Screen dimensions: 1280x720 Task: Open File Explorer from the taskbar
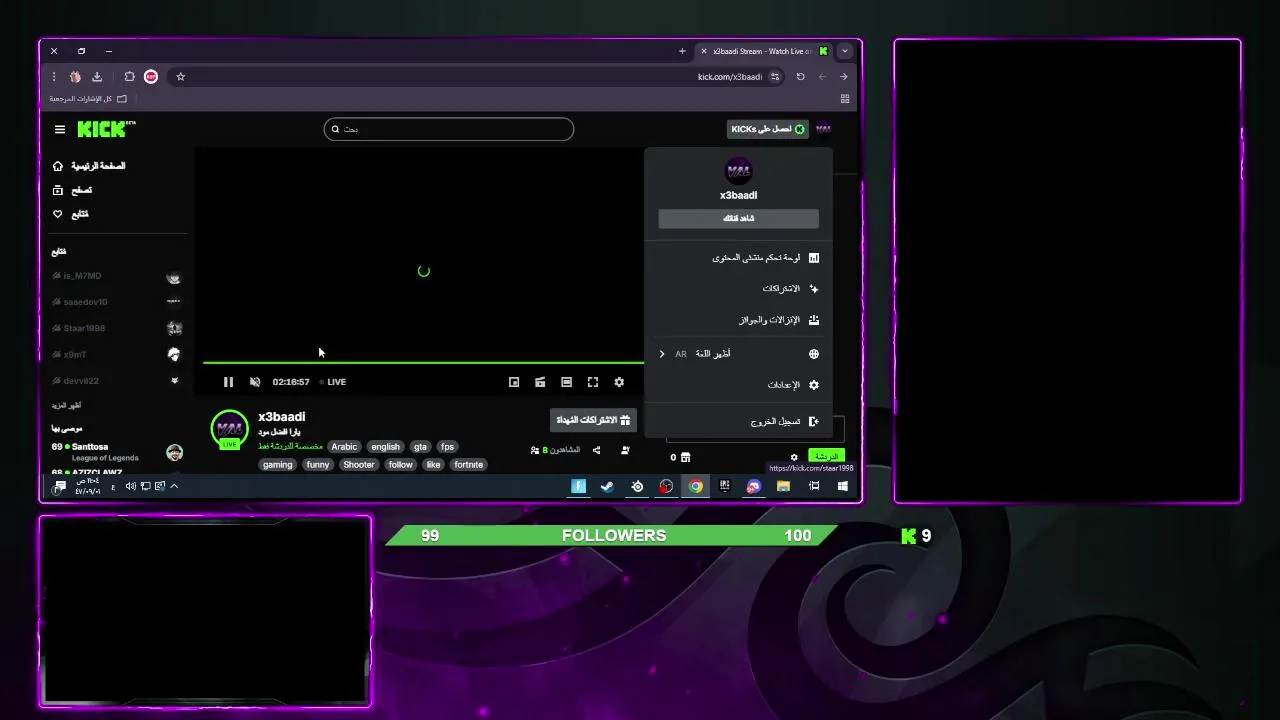pyautogui.click(x=784, y=486)
